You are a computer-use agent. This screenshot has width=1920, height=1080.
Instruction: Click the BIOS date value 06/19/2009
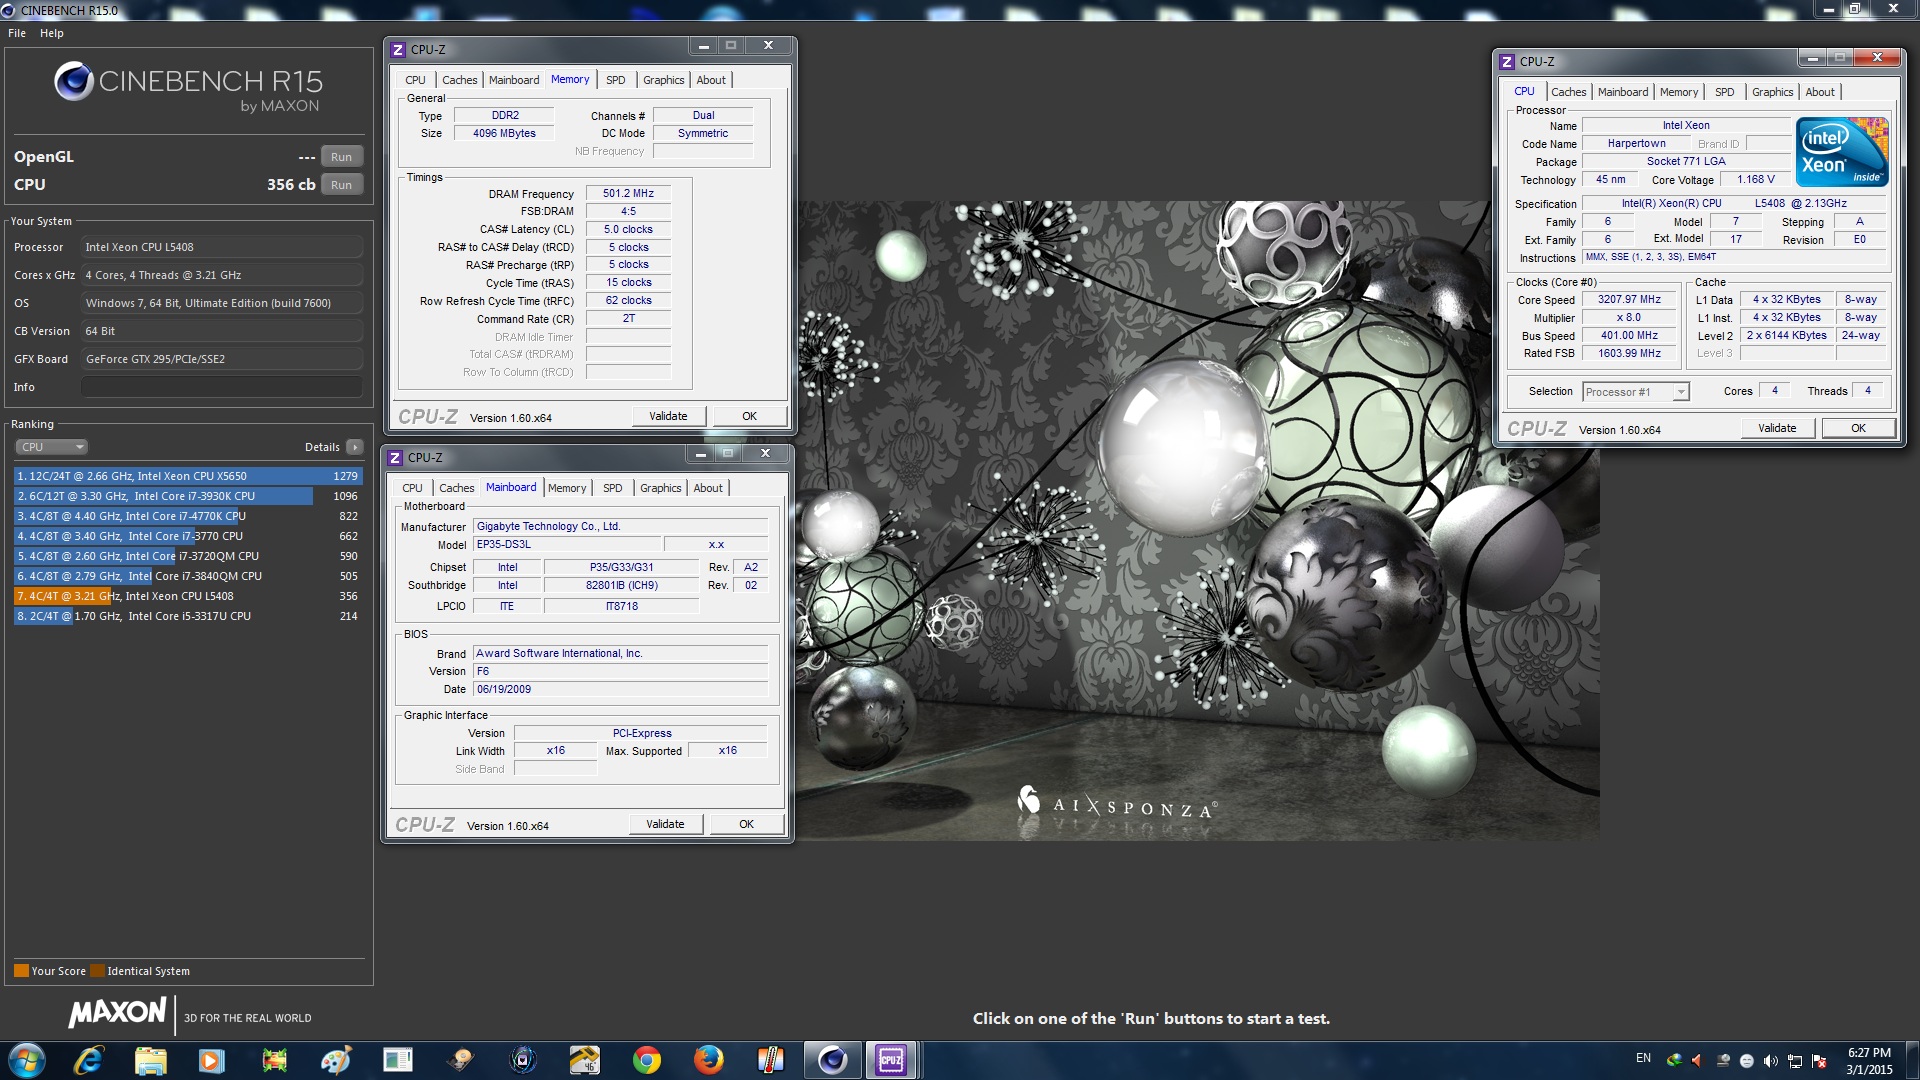(x=620, y=689)
